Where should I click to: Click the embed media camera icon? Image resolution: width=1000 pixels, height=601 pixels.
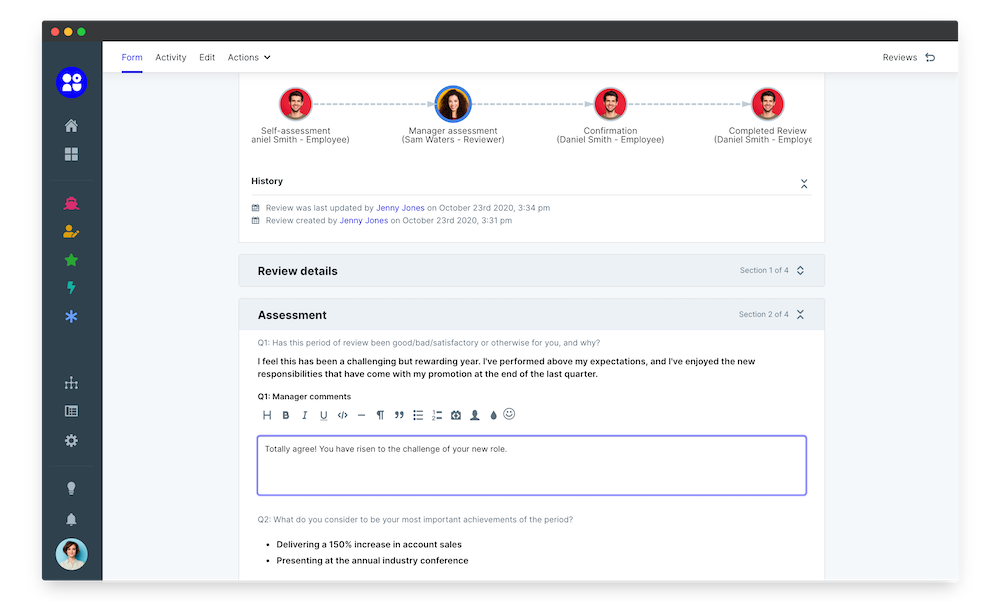456,415
